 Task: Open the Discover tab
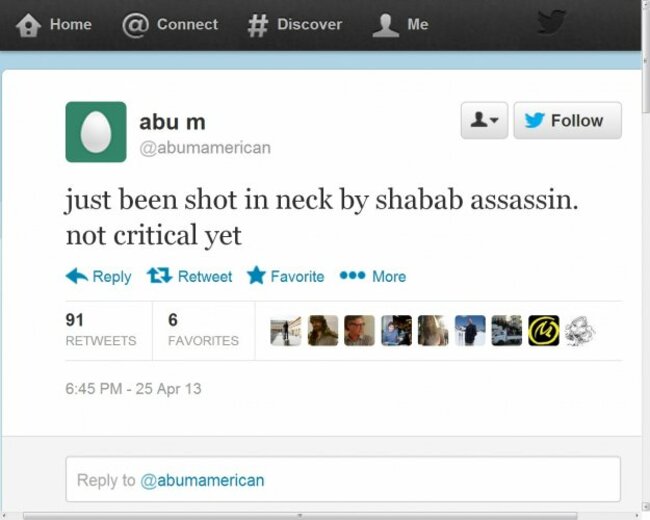pyautogui.click(x=295, y=24)
